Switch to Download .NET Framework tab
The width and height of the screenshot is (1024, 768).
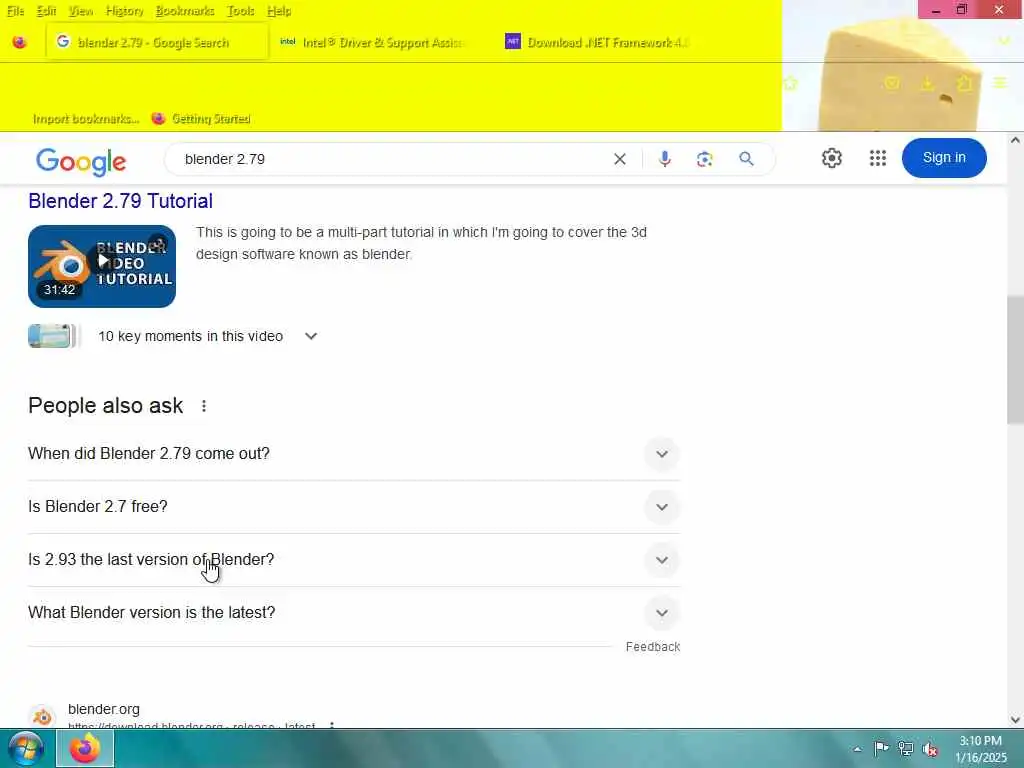[596, 42]
